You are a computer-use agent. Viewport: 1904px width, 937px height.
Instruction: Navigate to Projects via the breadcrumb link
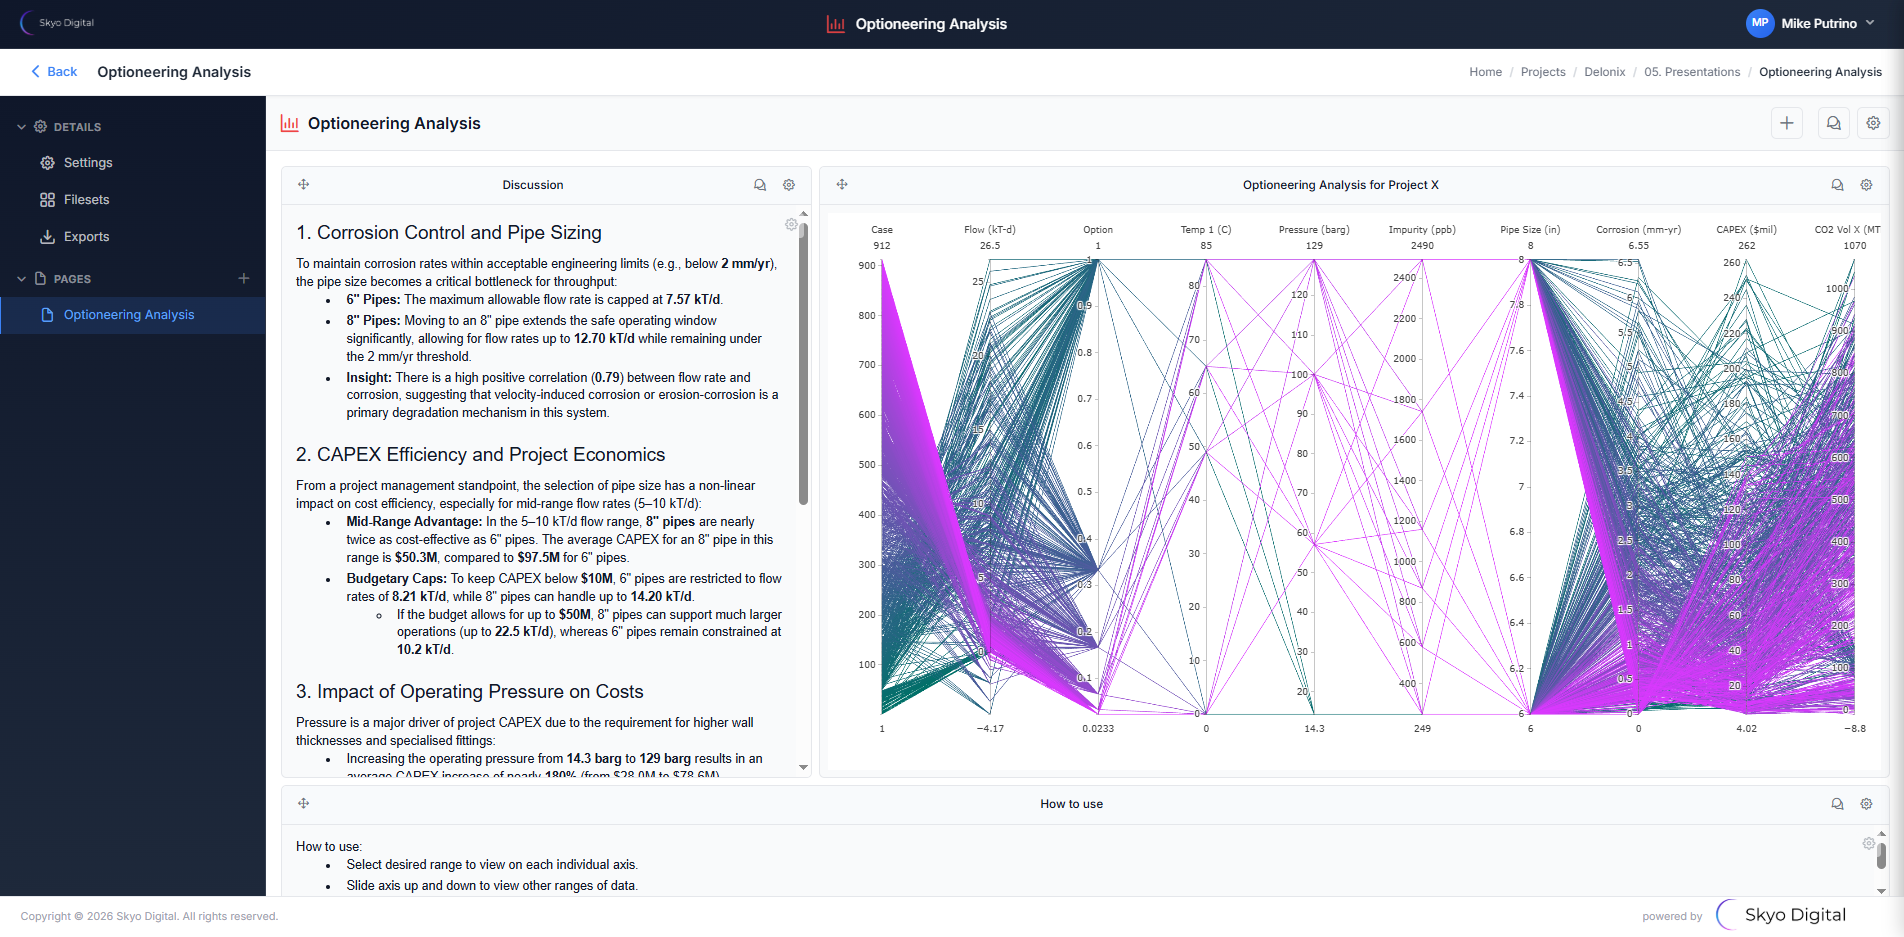click(x=1543, y=71)
